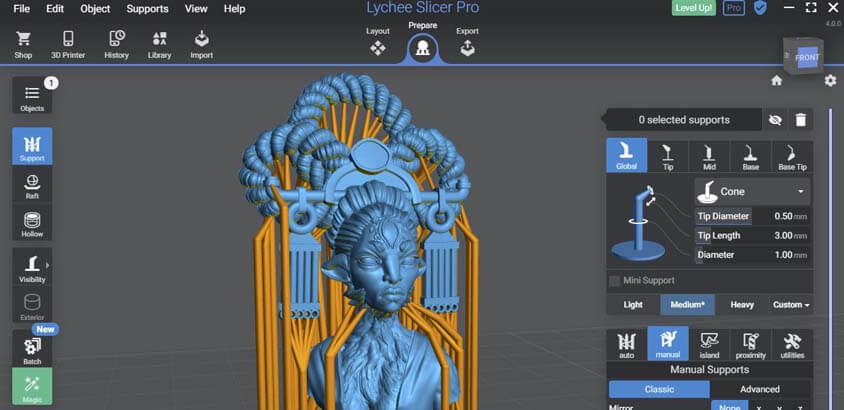844x410 pixels.
Task: Select the Exterior view tool
Action: coord(32,307)
